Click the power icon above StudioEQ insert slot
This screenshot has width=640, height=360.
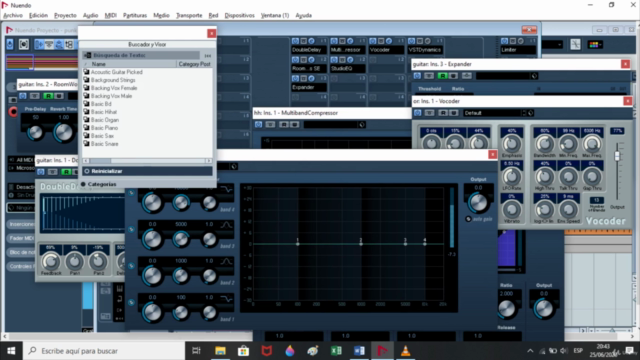coord(334,60)
